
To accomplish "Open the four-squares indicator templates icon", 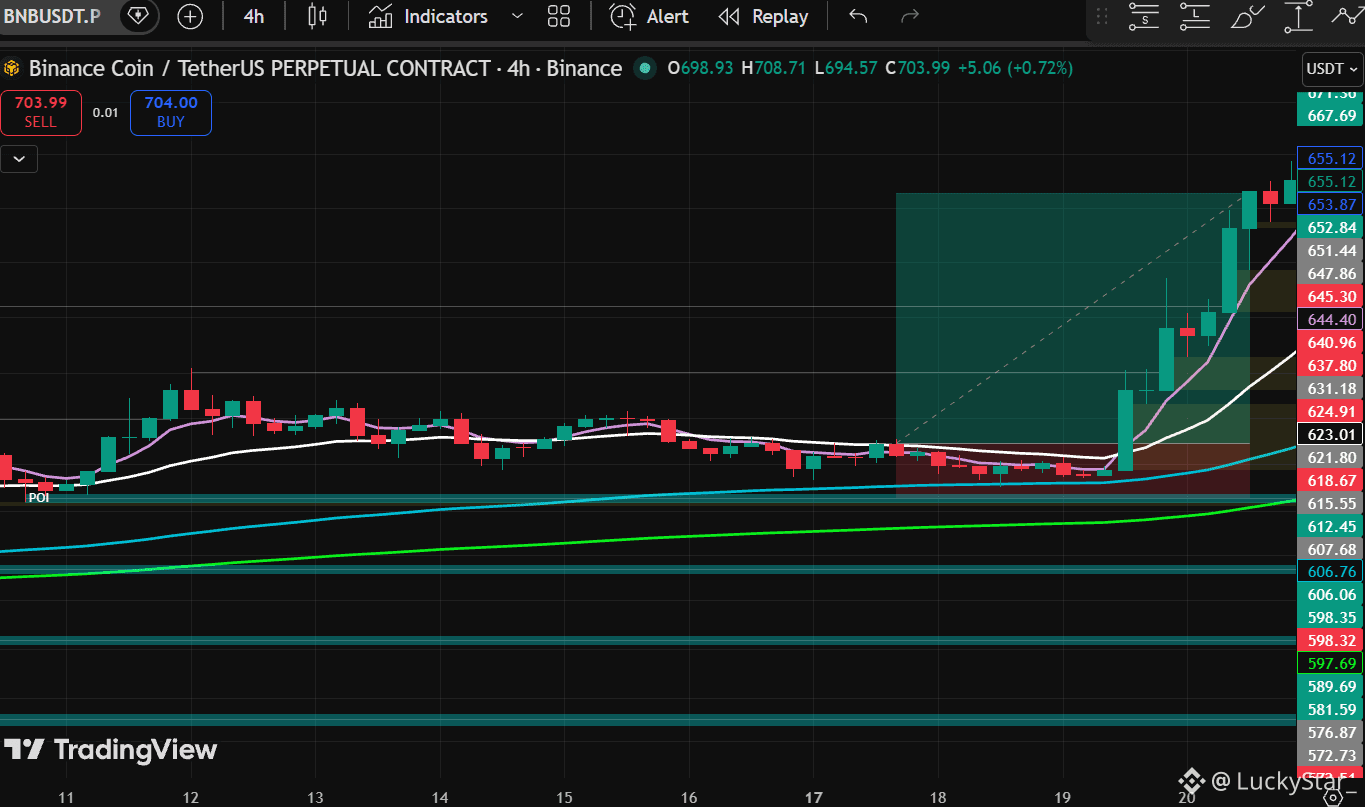I will pyautogui.click(x=559, y=16).
